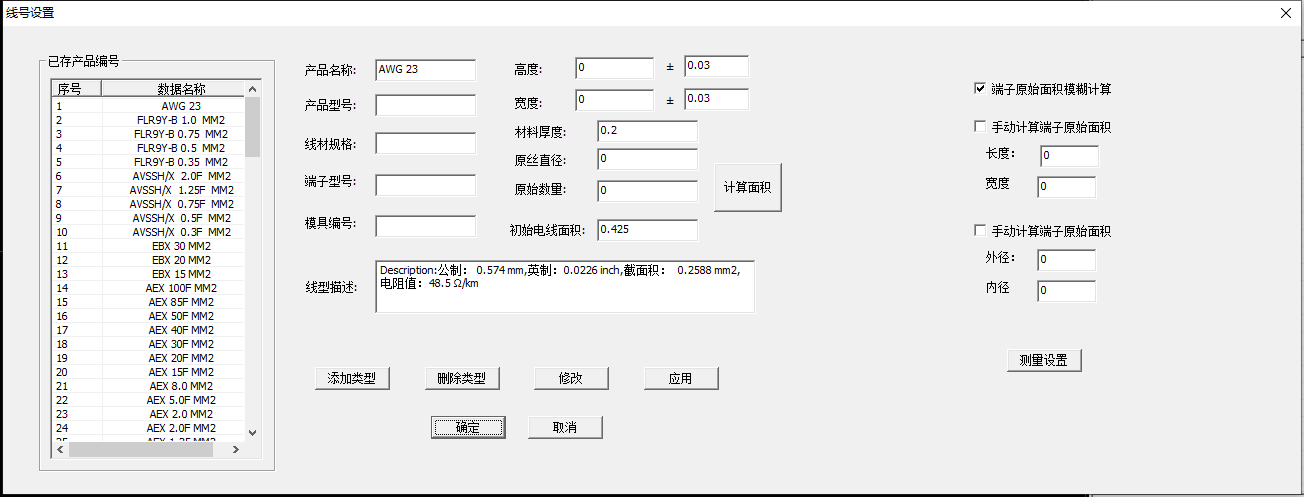1304x497 pixels.
Task: Click the 外径 field
Action: pyautogui.click(x=1066, y=260)
